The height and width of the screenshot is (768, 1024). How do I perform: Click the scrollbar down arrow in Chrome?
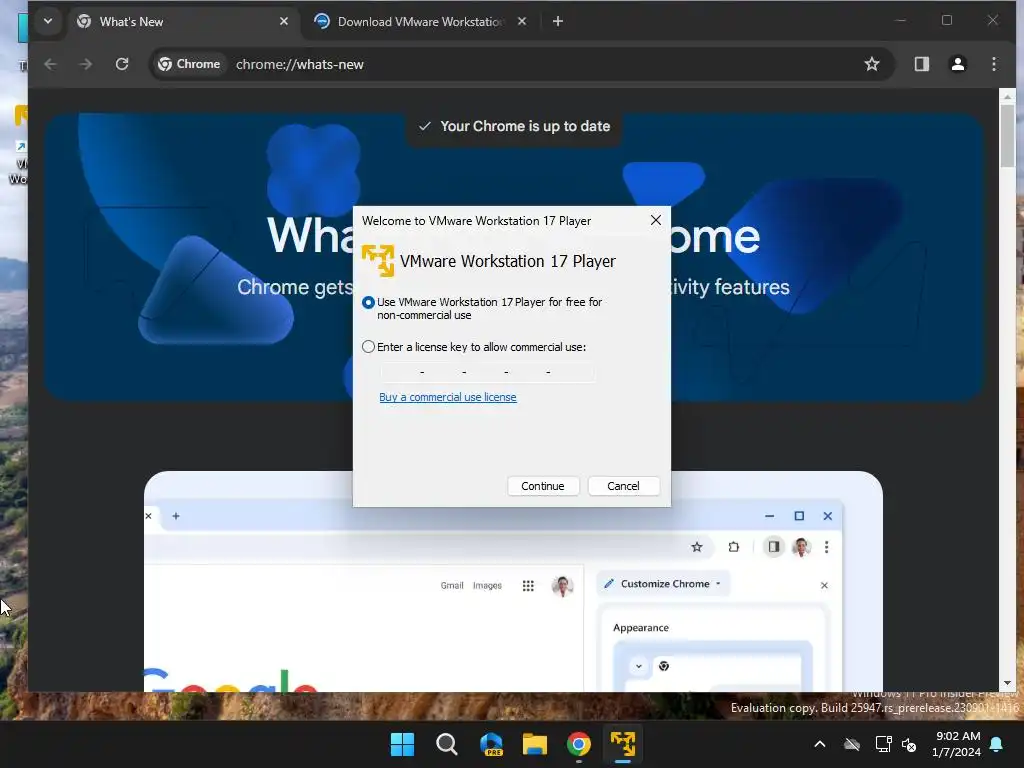[x=1007, y=683]
